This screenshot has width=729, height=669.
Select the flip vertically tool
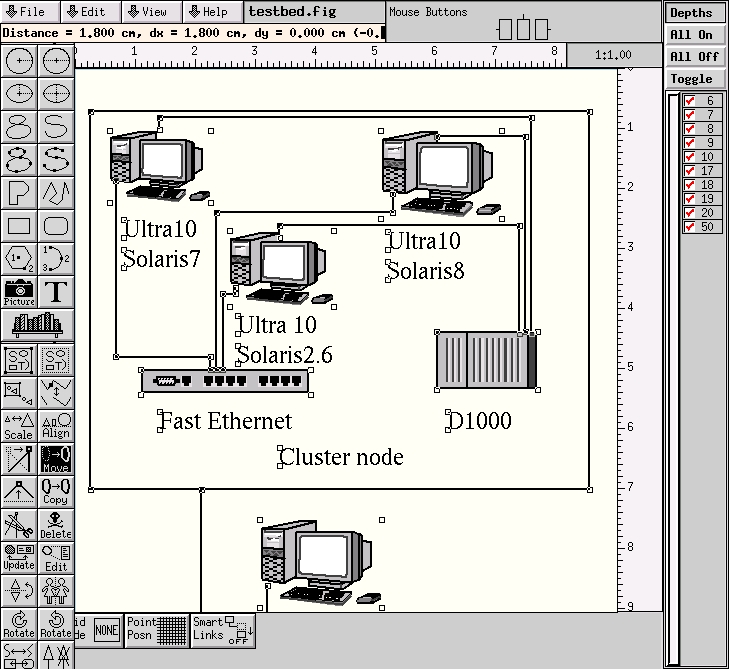19,591
